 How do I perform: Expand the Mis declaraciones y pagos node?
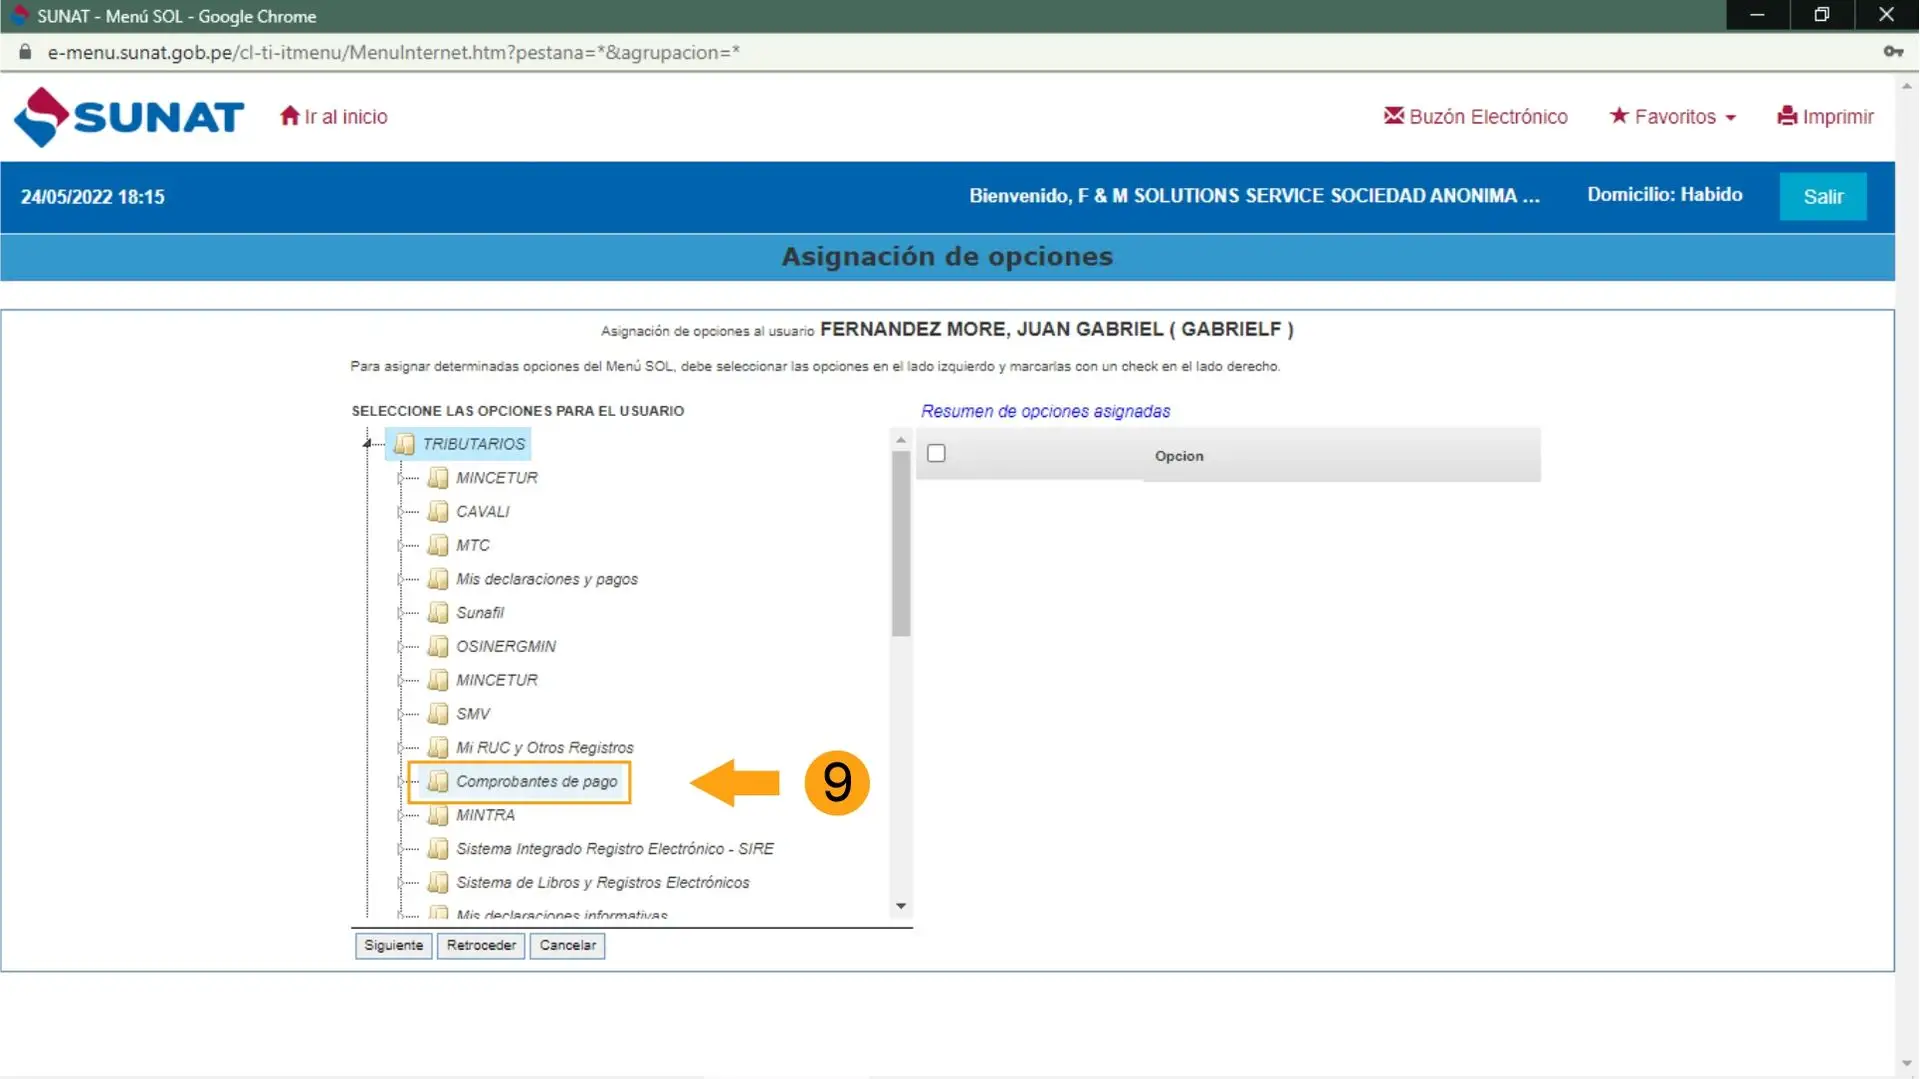pos(402,579)
